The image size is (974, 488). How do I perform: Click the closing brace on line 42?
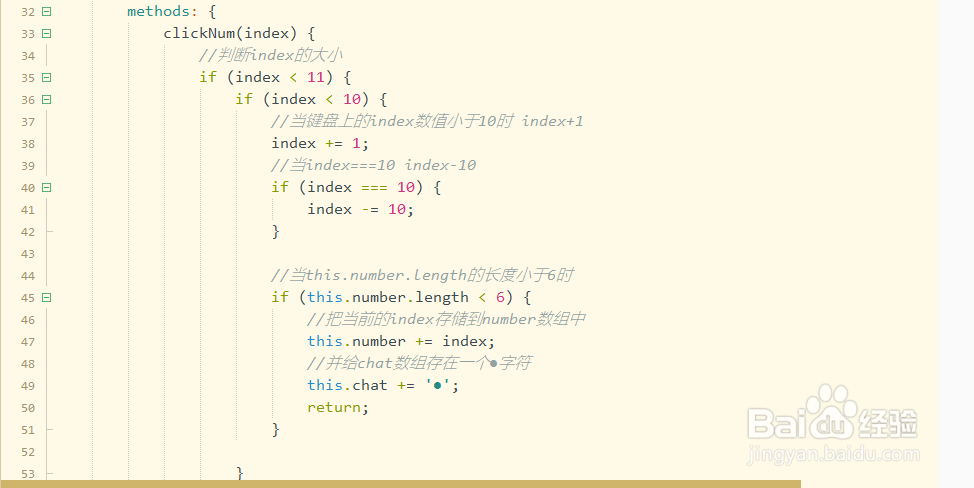pyautogui.click(x=276, y=232)
